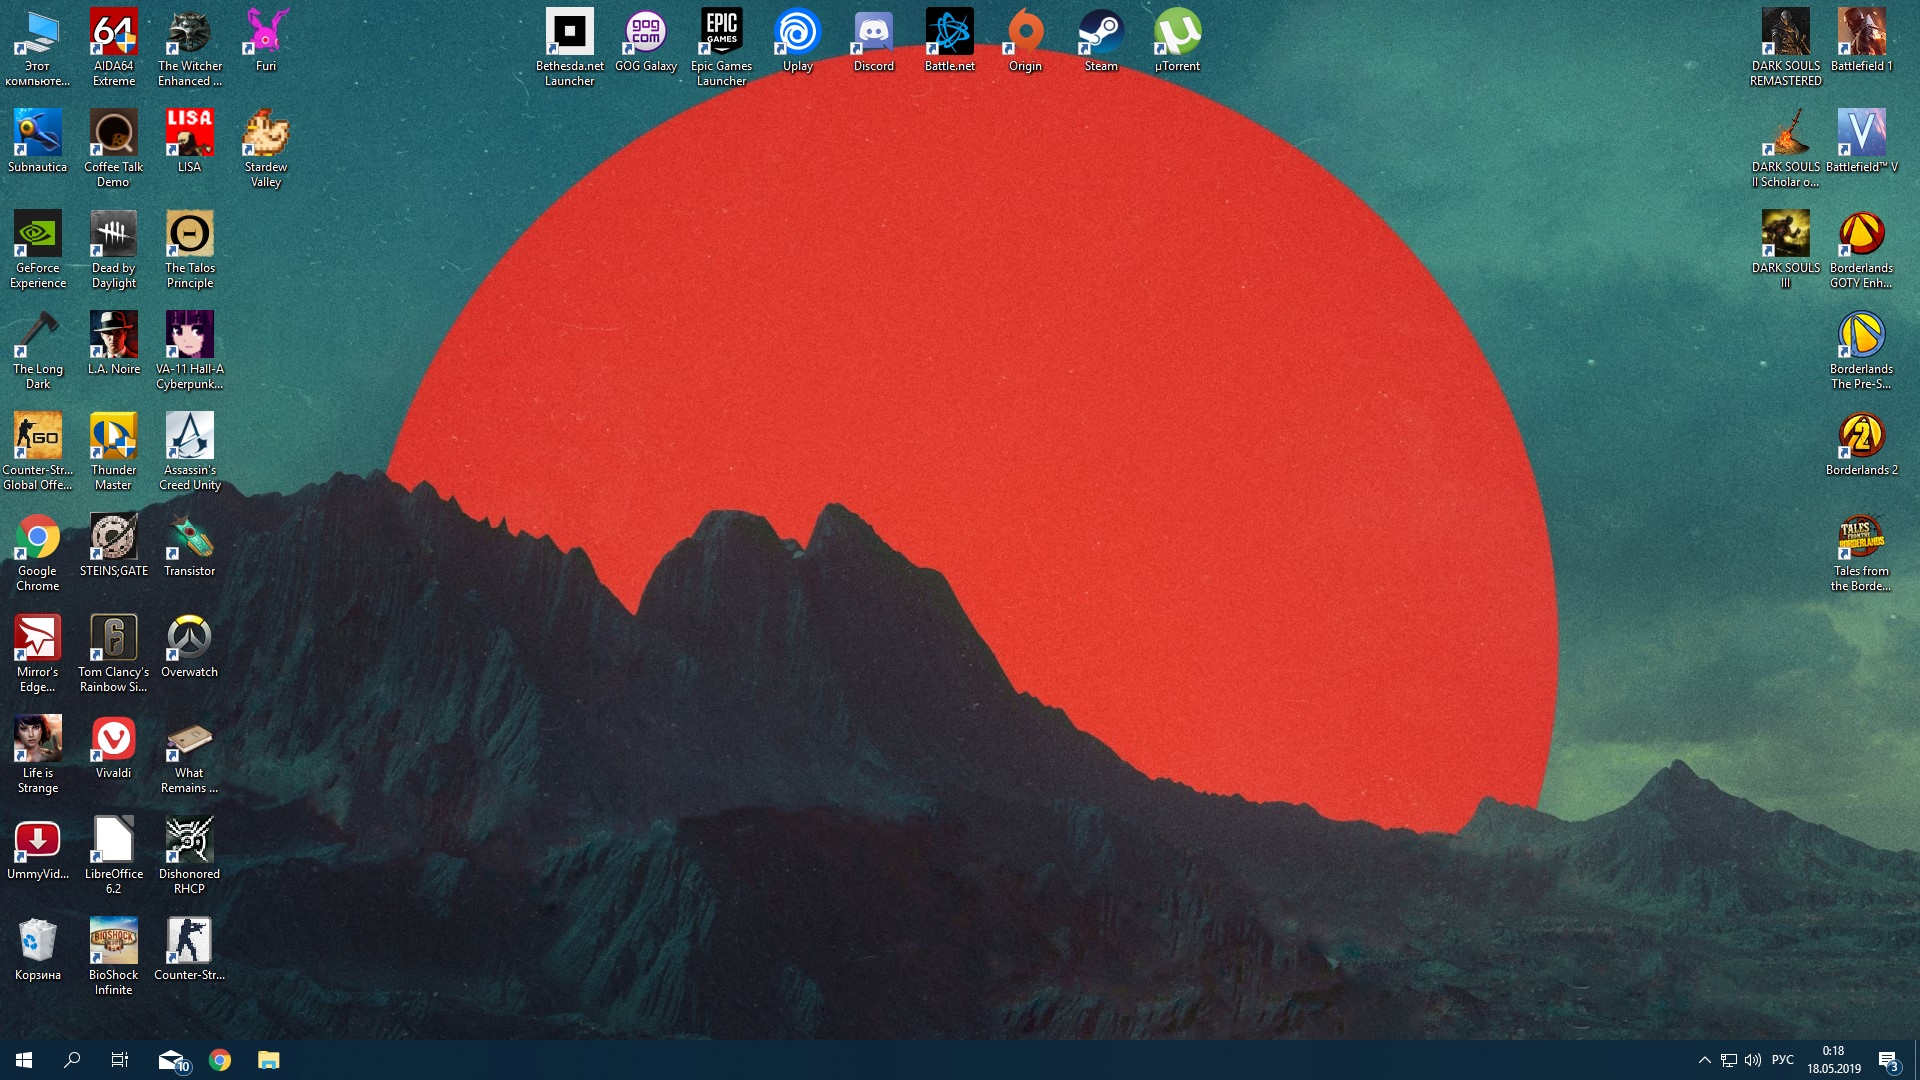This screenshot has height=1080, width=1920.
Task: Click DARK SOULS REMASTERED icon
Action: click(x=1785, y=48)
